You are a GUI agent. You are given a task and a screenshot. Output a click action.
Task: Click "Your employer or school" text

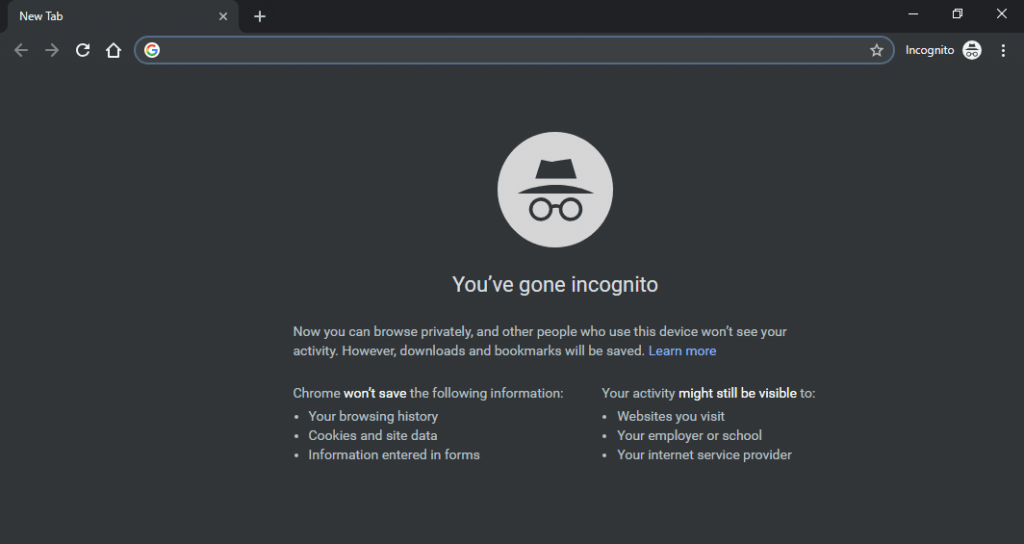(x=690, y=436)
